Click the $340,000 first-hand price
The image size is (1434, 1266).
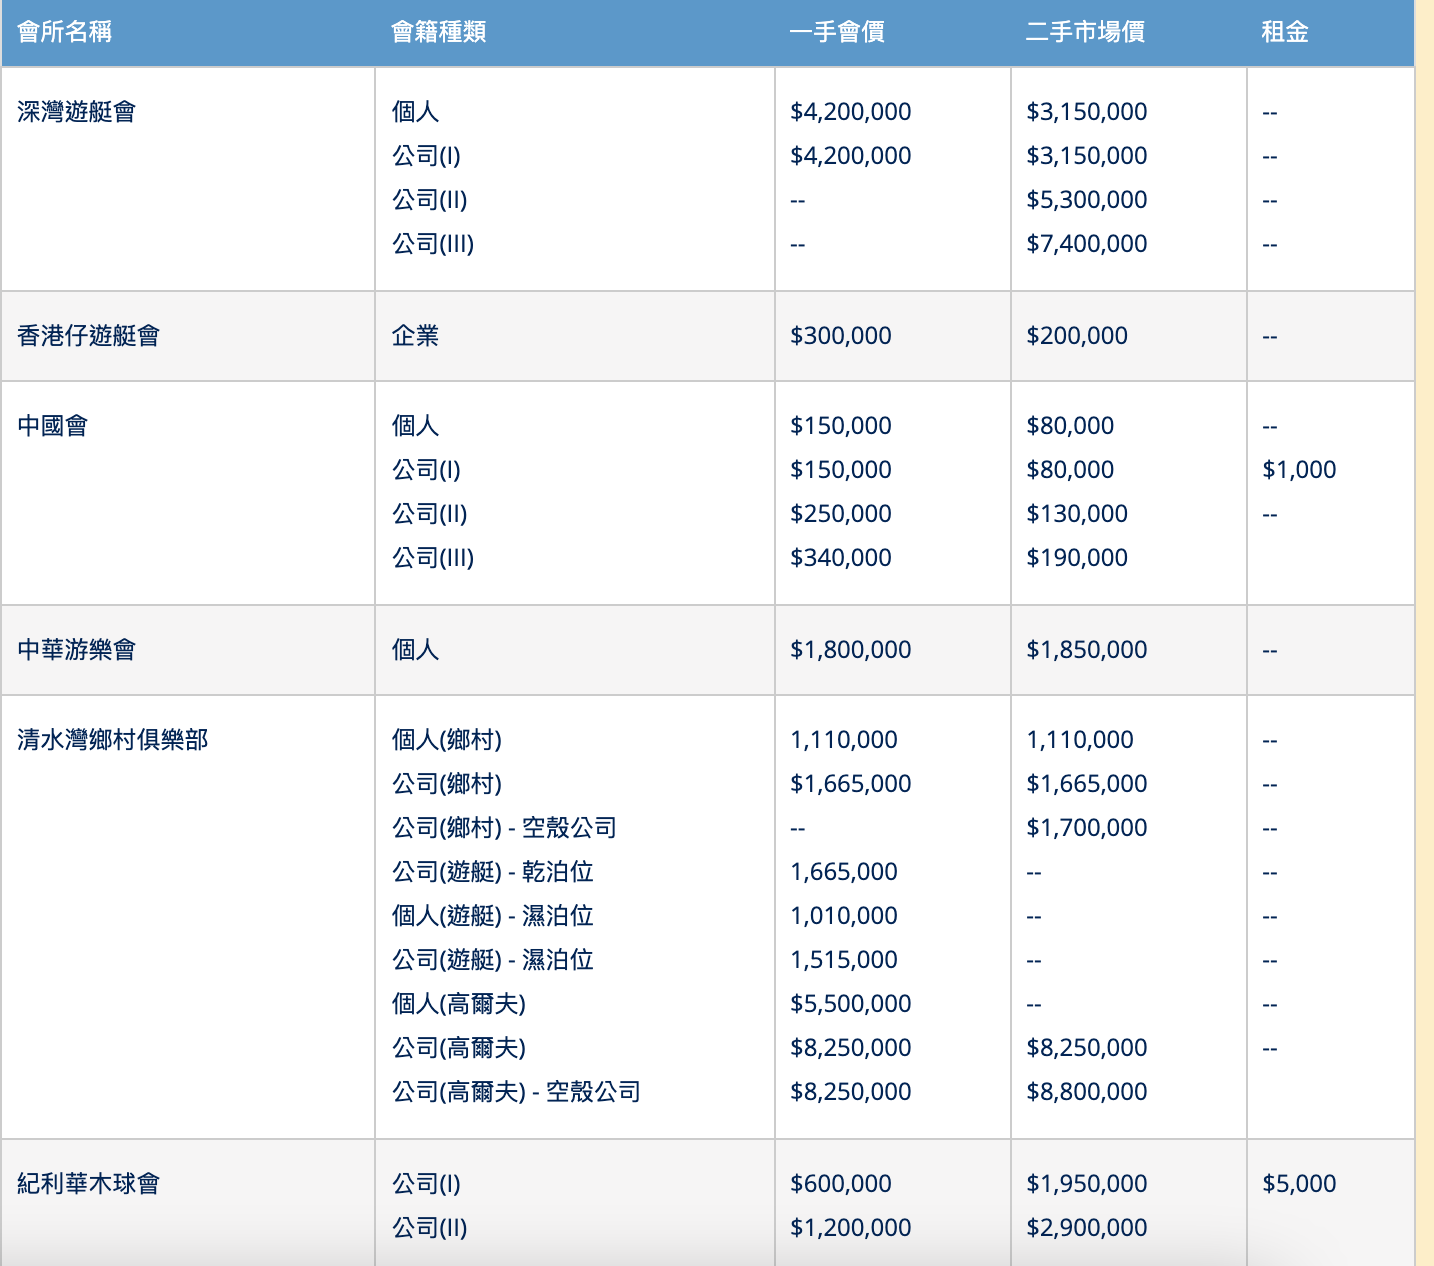(x=840, y=558)
